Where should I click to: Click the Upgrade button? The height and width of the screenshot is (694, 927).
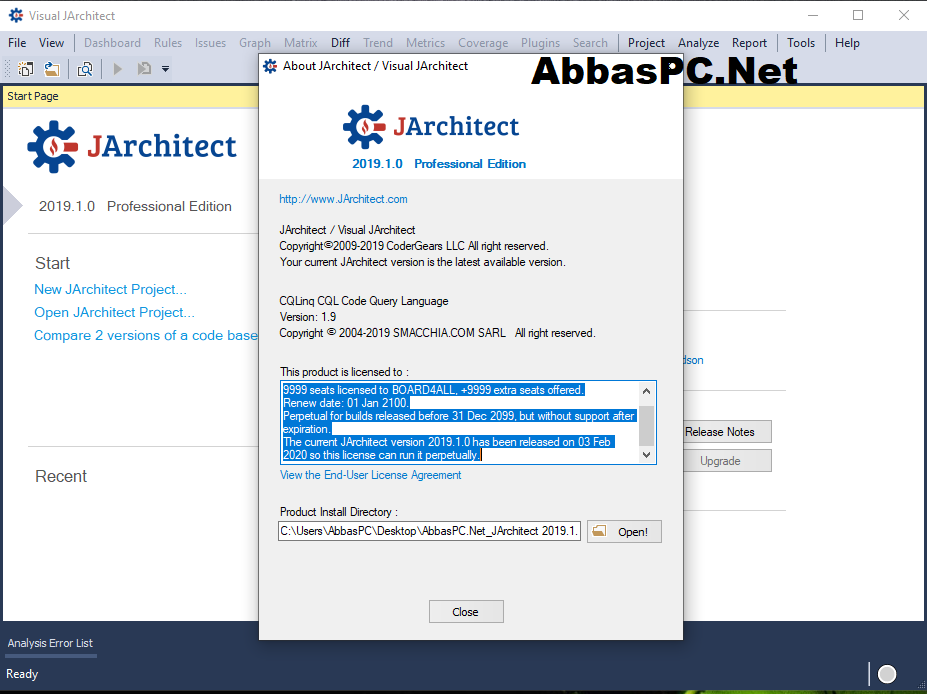(x=727, y=461)
